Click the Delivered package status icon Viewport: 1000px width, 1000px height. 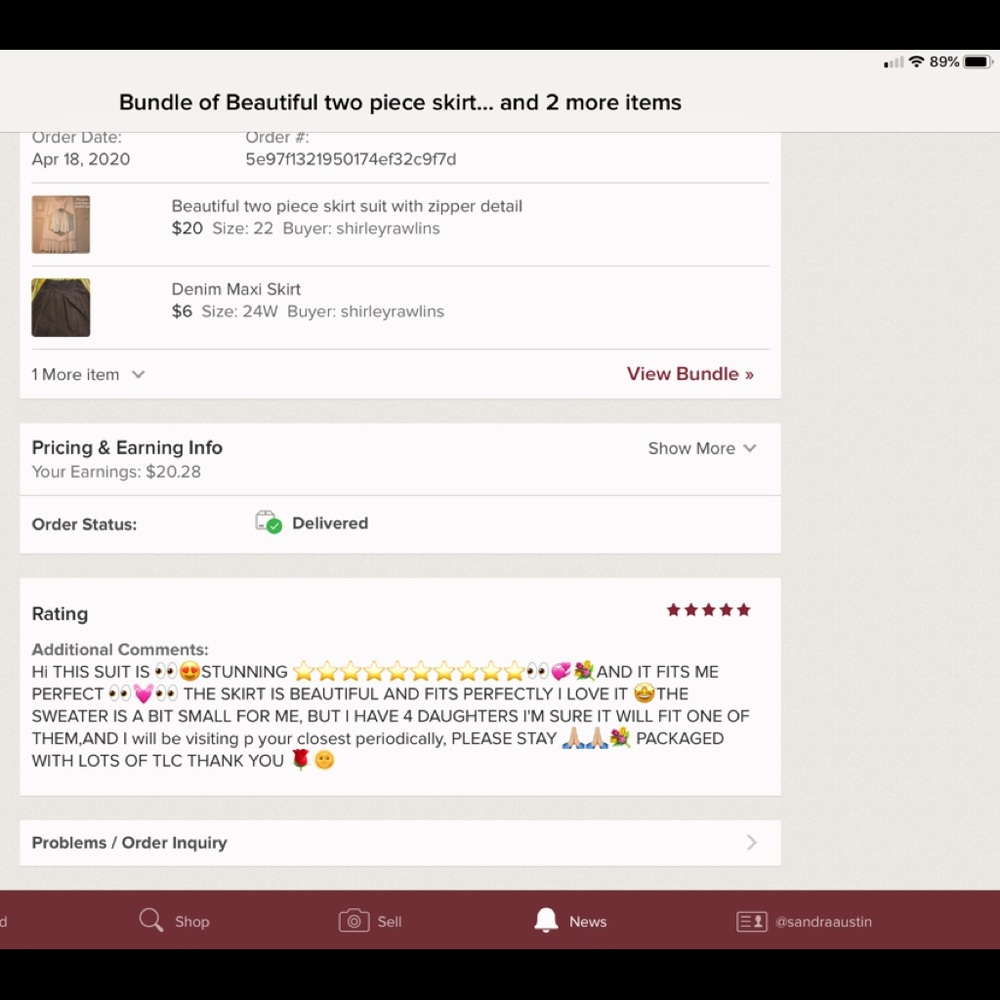point(268,522)
